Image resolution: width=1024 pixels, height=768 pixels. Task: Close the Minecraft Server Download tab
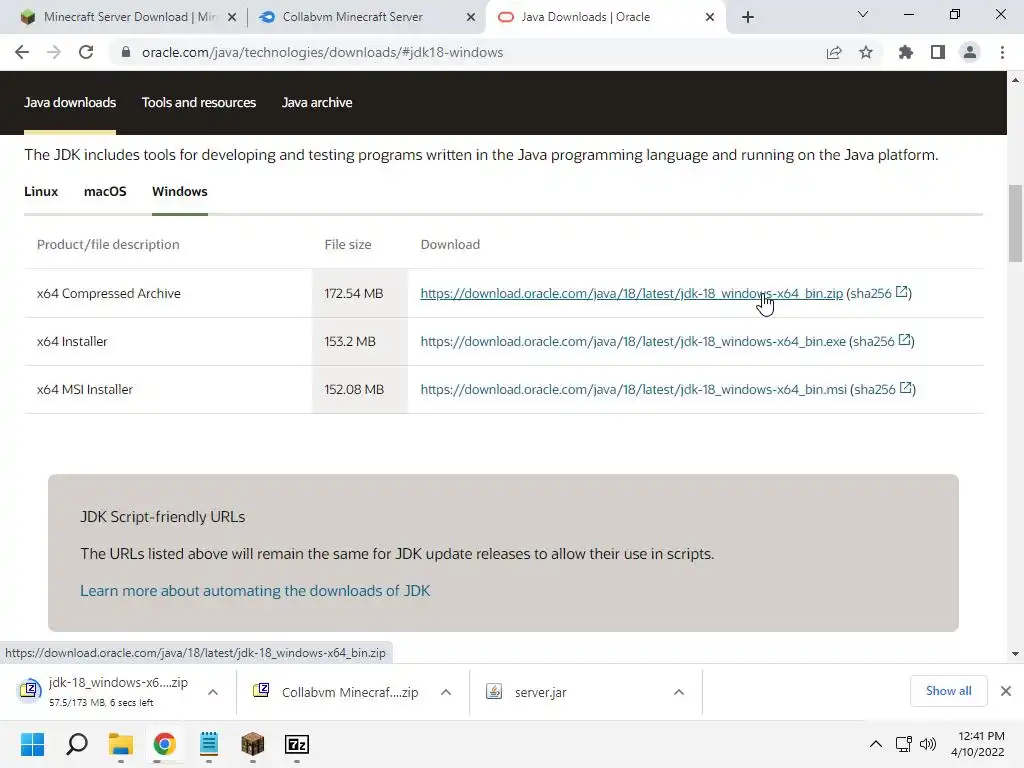point(232,17)
